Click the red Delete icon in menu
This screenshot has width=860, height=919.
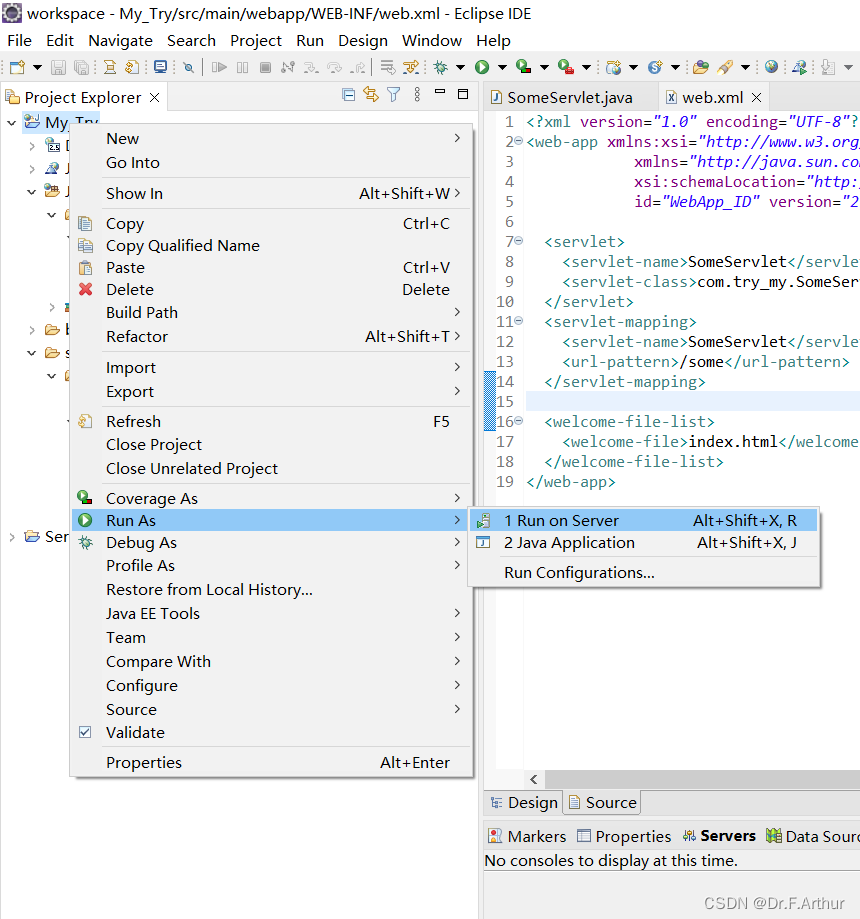[86, 289]
